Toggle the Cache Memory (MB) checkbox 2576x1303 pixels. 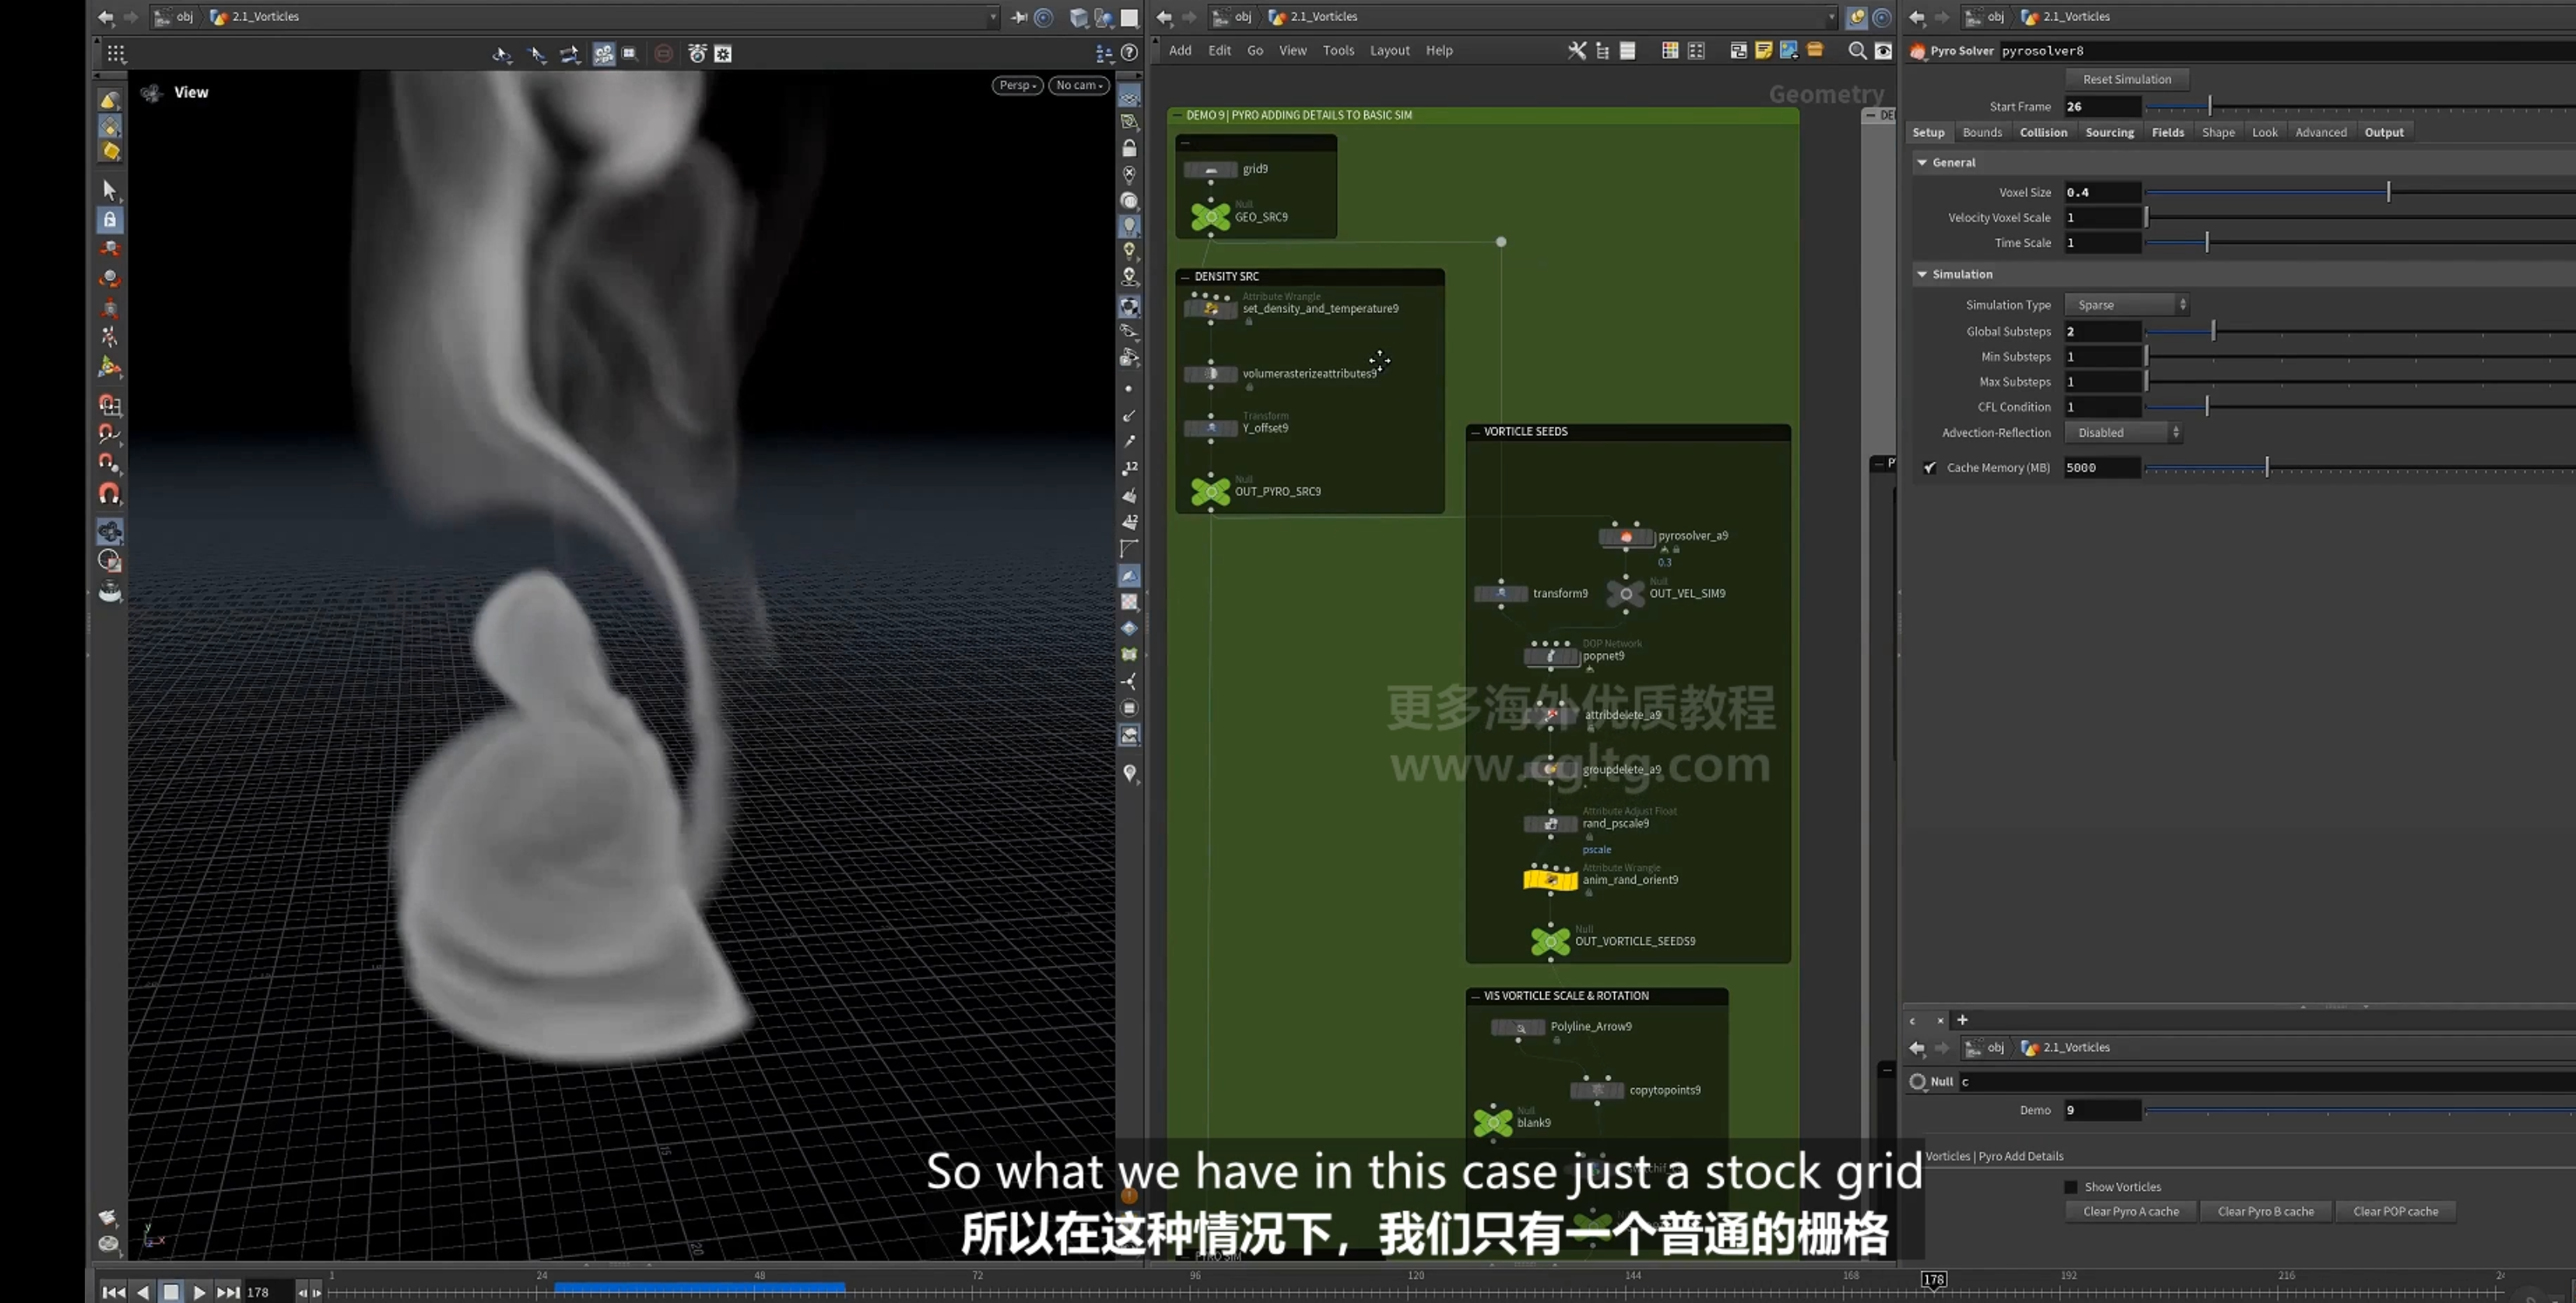1929,467
